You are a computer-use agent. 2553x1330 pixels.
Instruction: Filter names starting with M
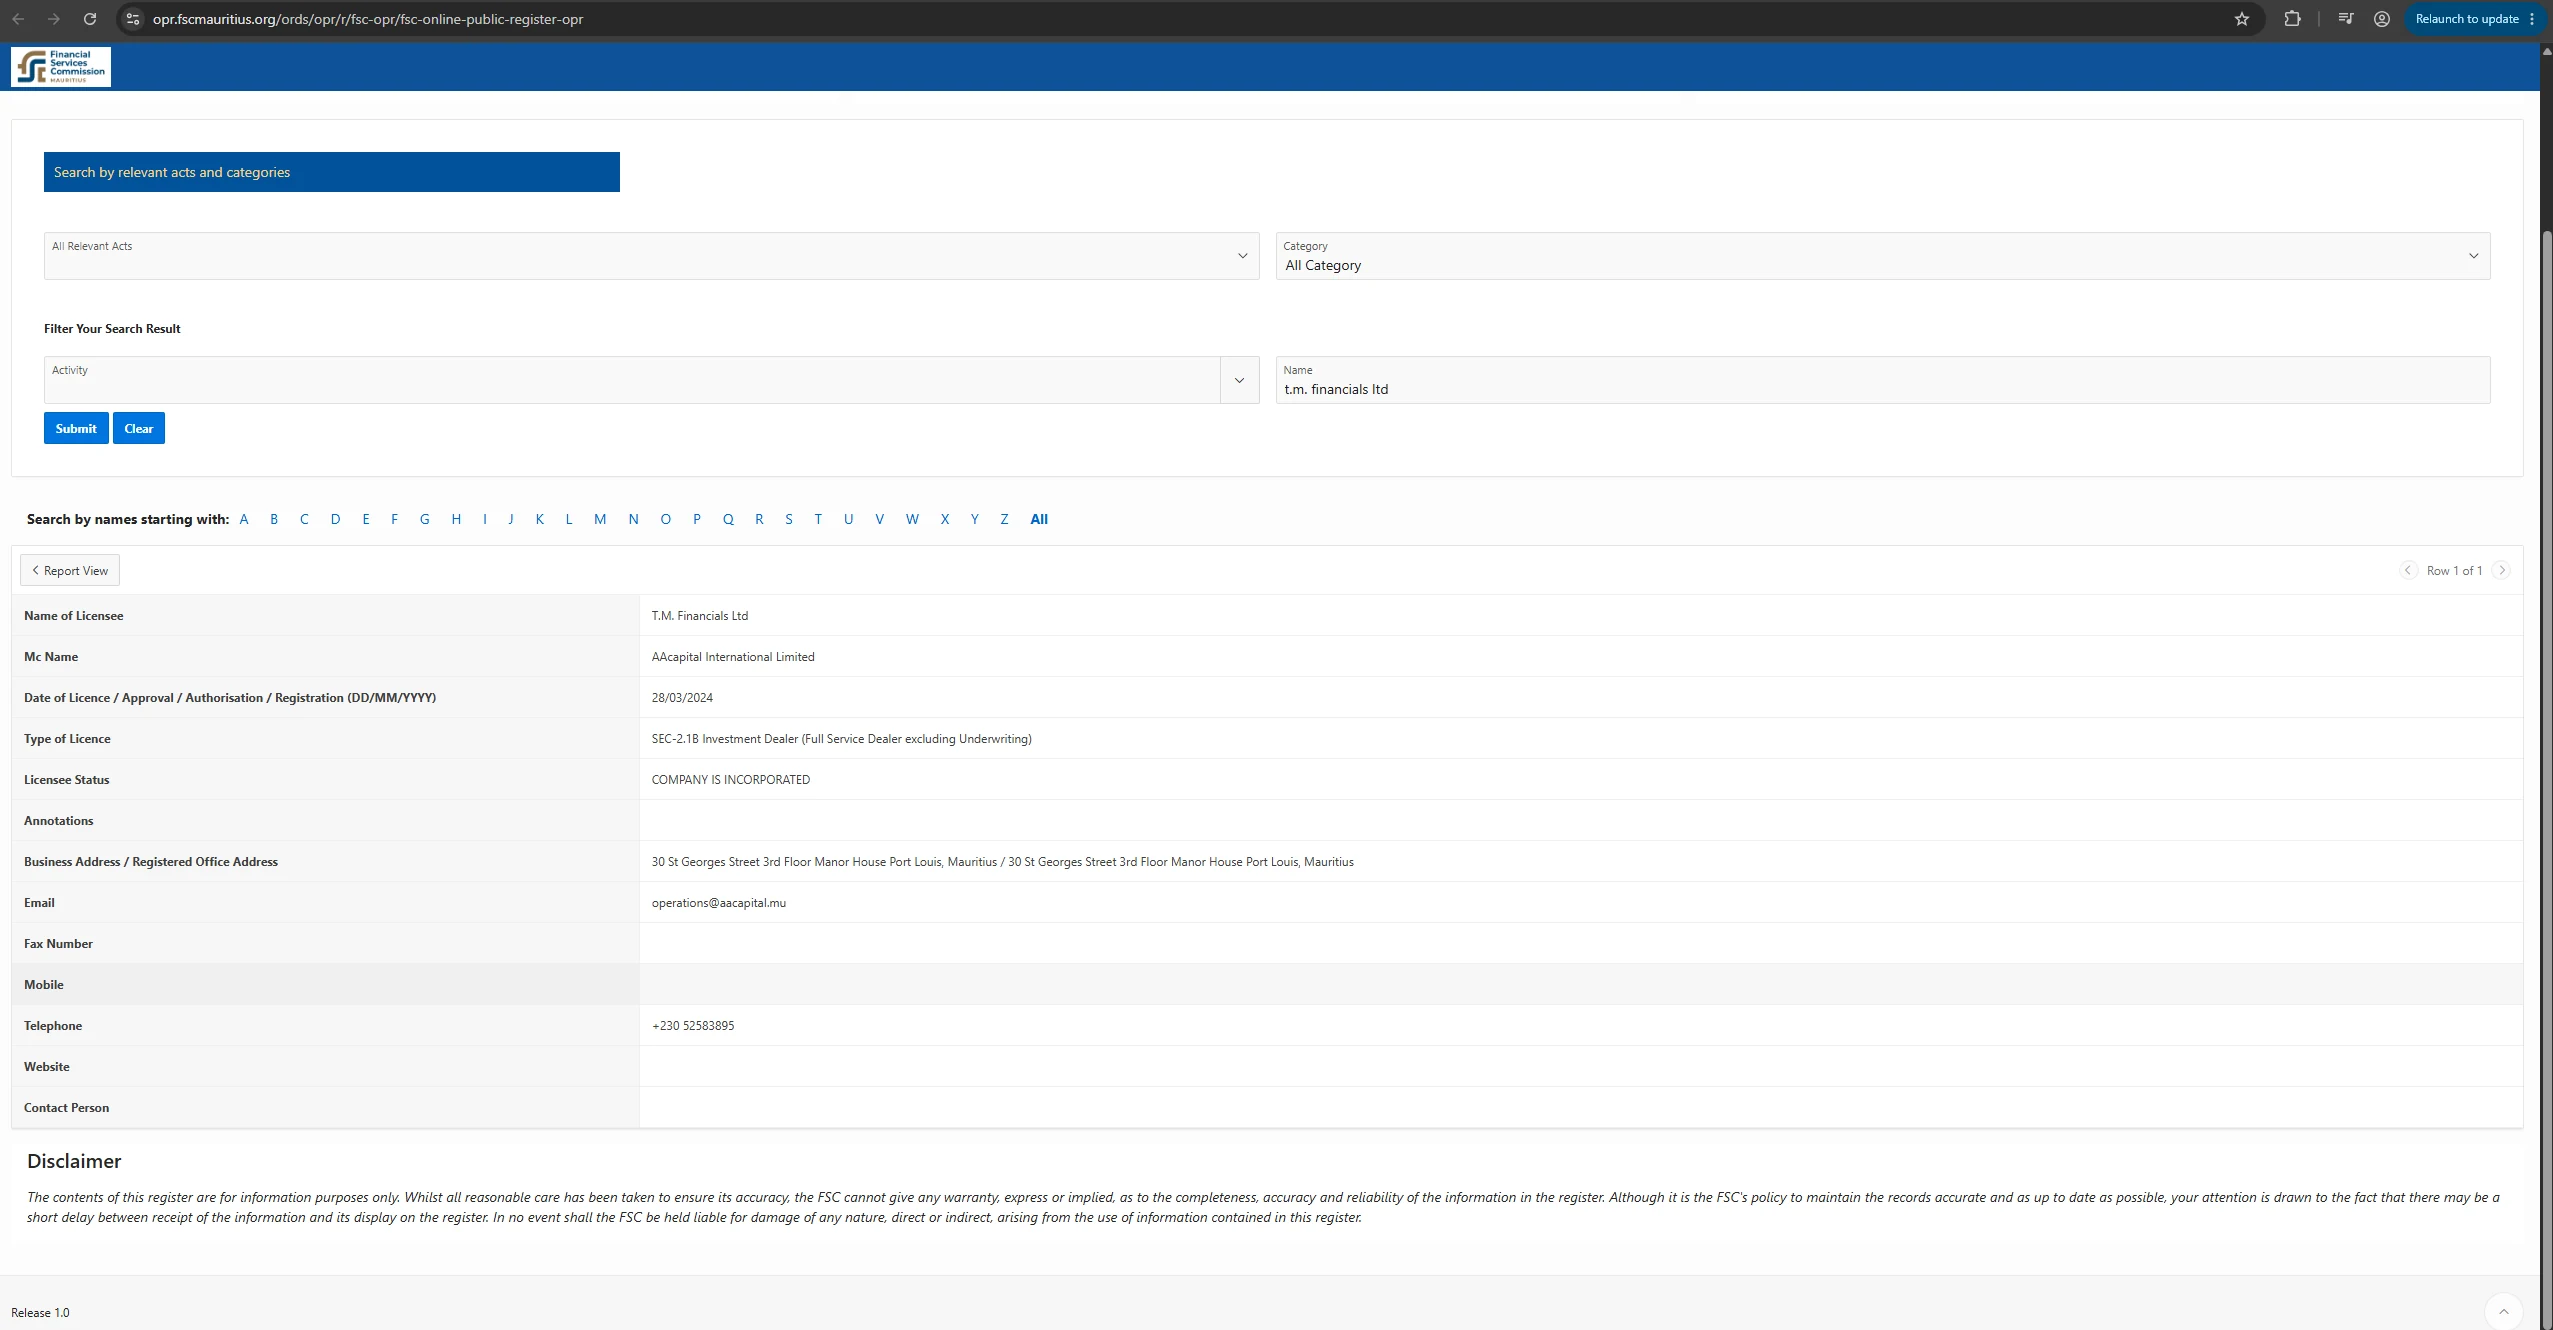[600, 519]
